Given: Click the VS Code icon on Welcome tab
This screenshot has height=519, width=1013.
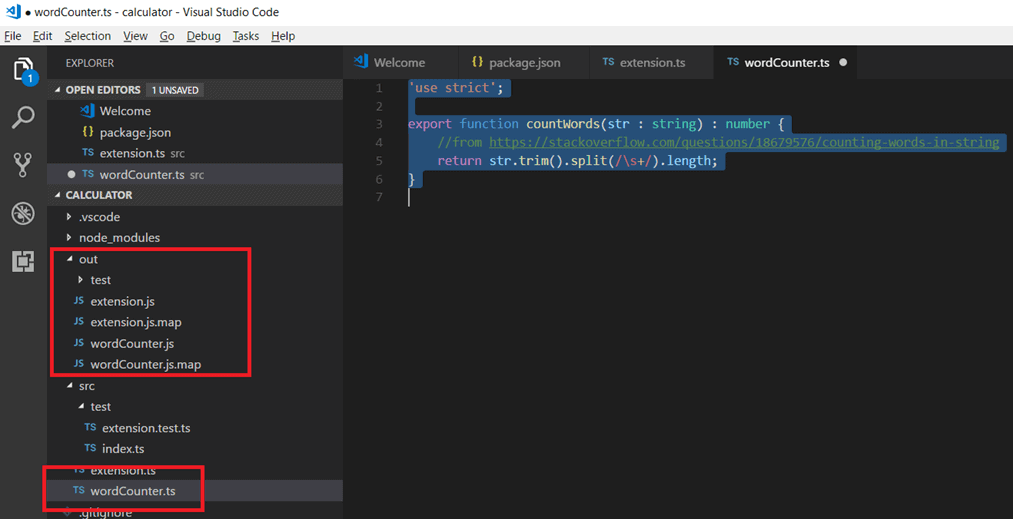Looking at the screenshot, I should pos(360,62).
